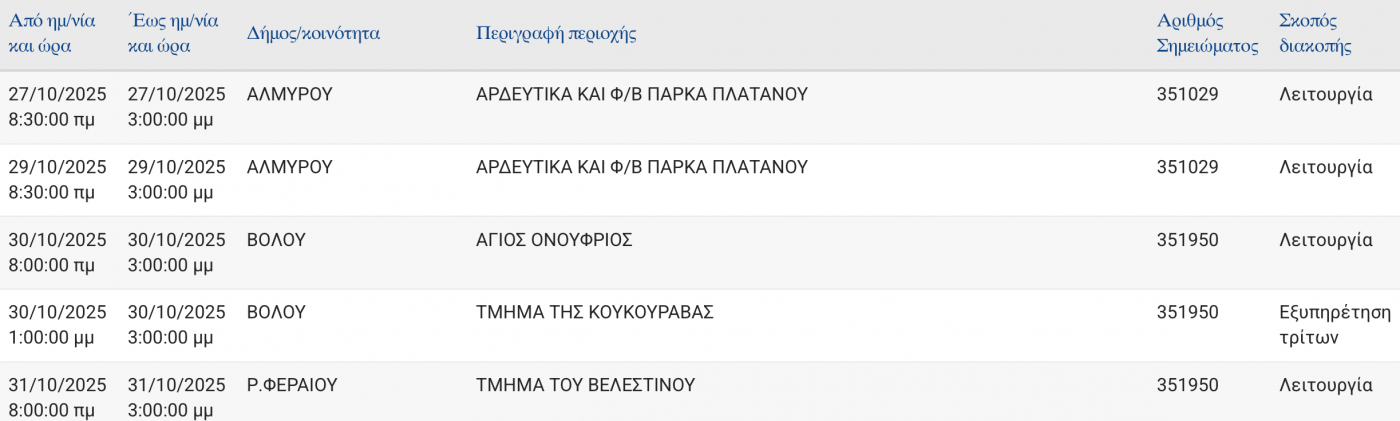
Task: Click start date 27/10/2025 8:30:00 πμ
Action: tap(57, 107)
